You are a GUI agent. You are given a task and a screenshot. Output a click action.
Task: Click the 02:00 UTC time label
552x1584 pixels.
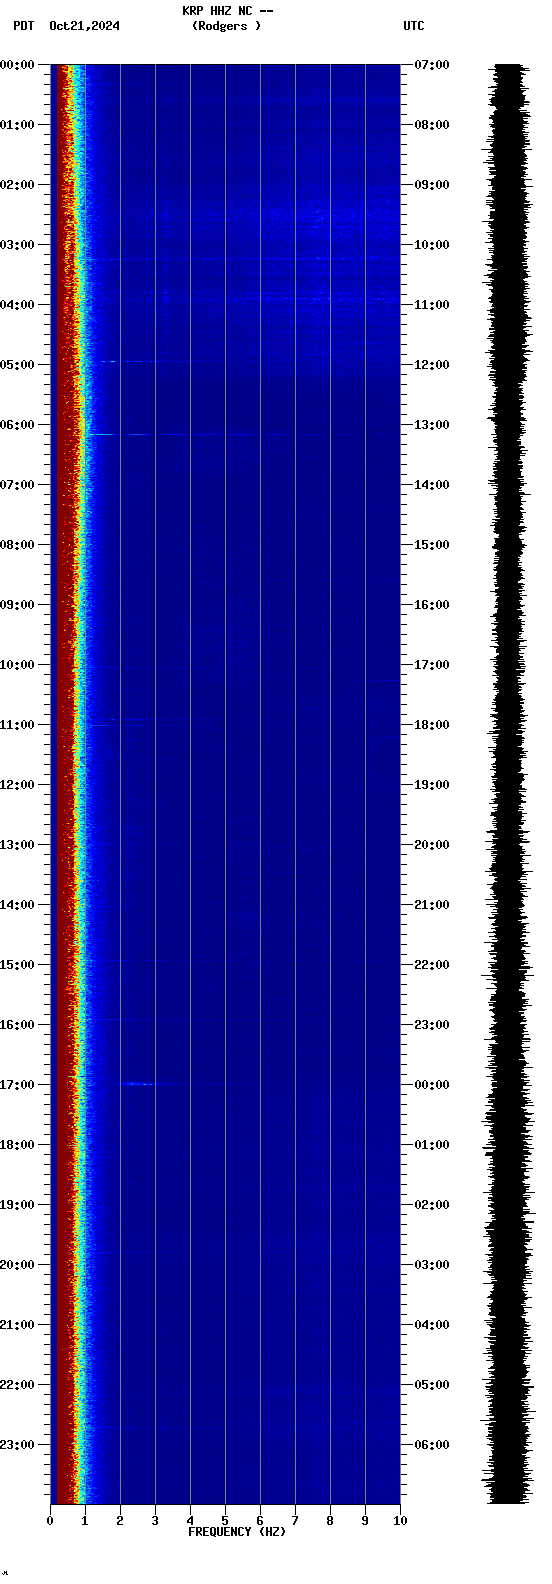click(432, 1205)
